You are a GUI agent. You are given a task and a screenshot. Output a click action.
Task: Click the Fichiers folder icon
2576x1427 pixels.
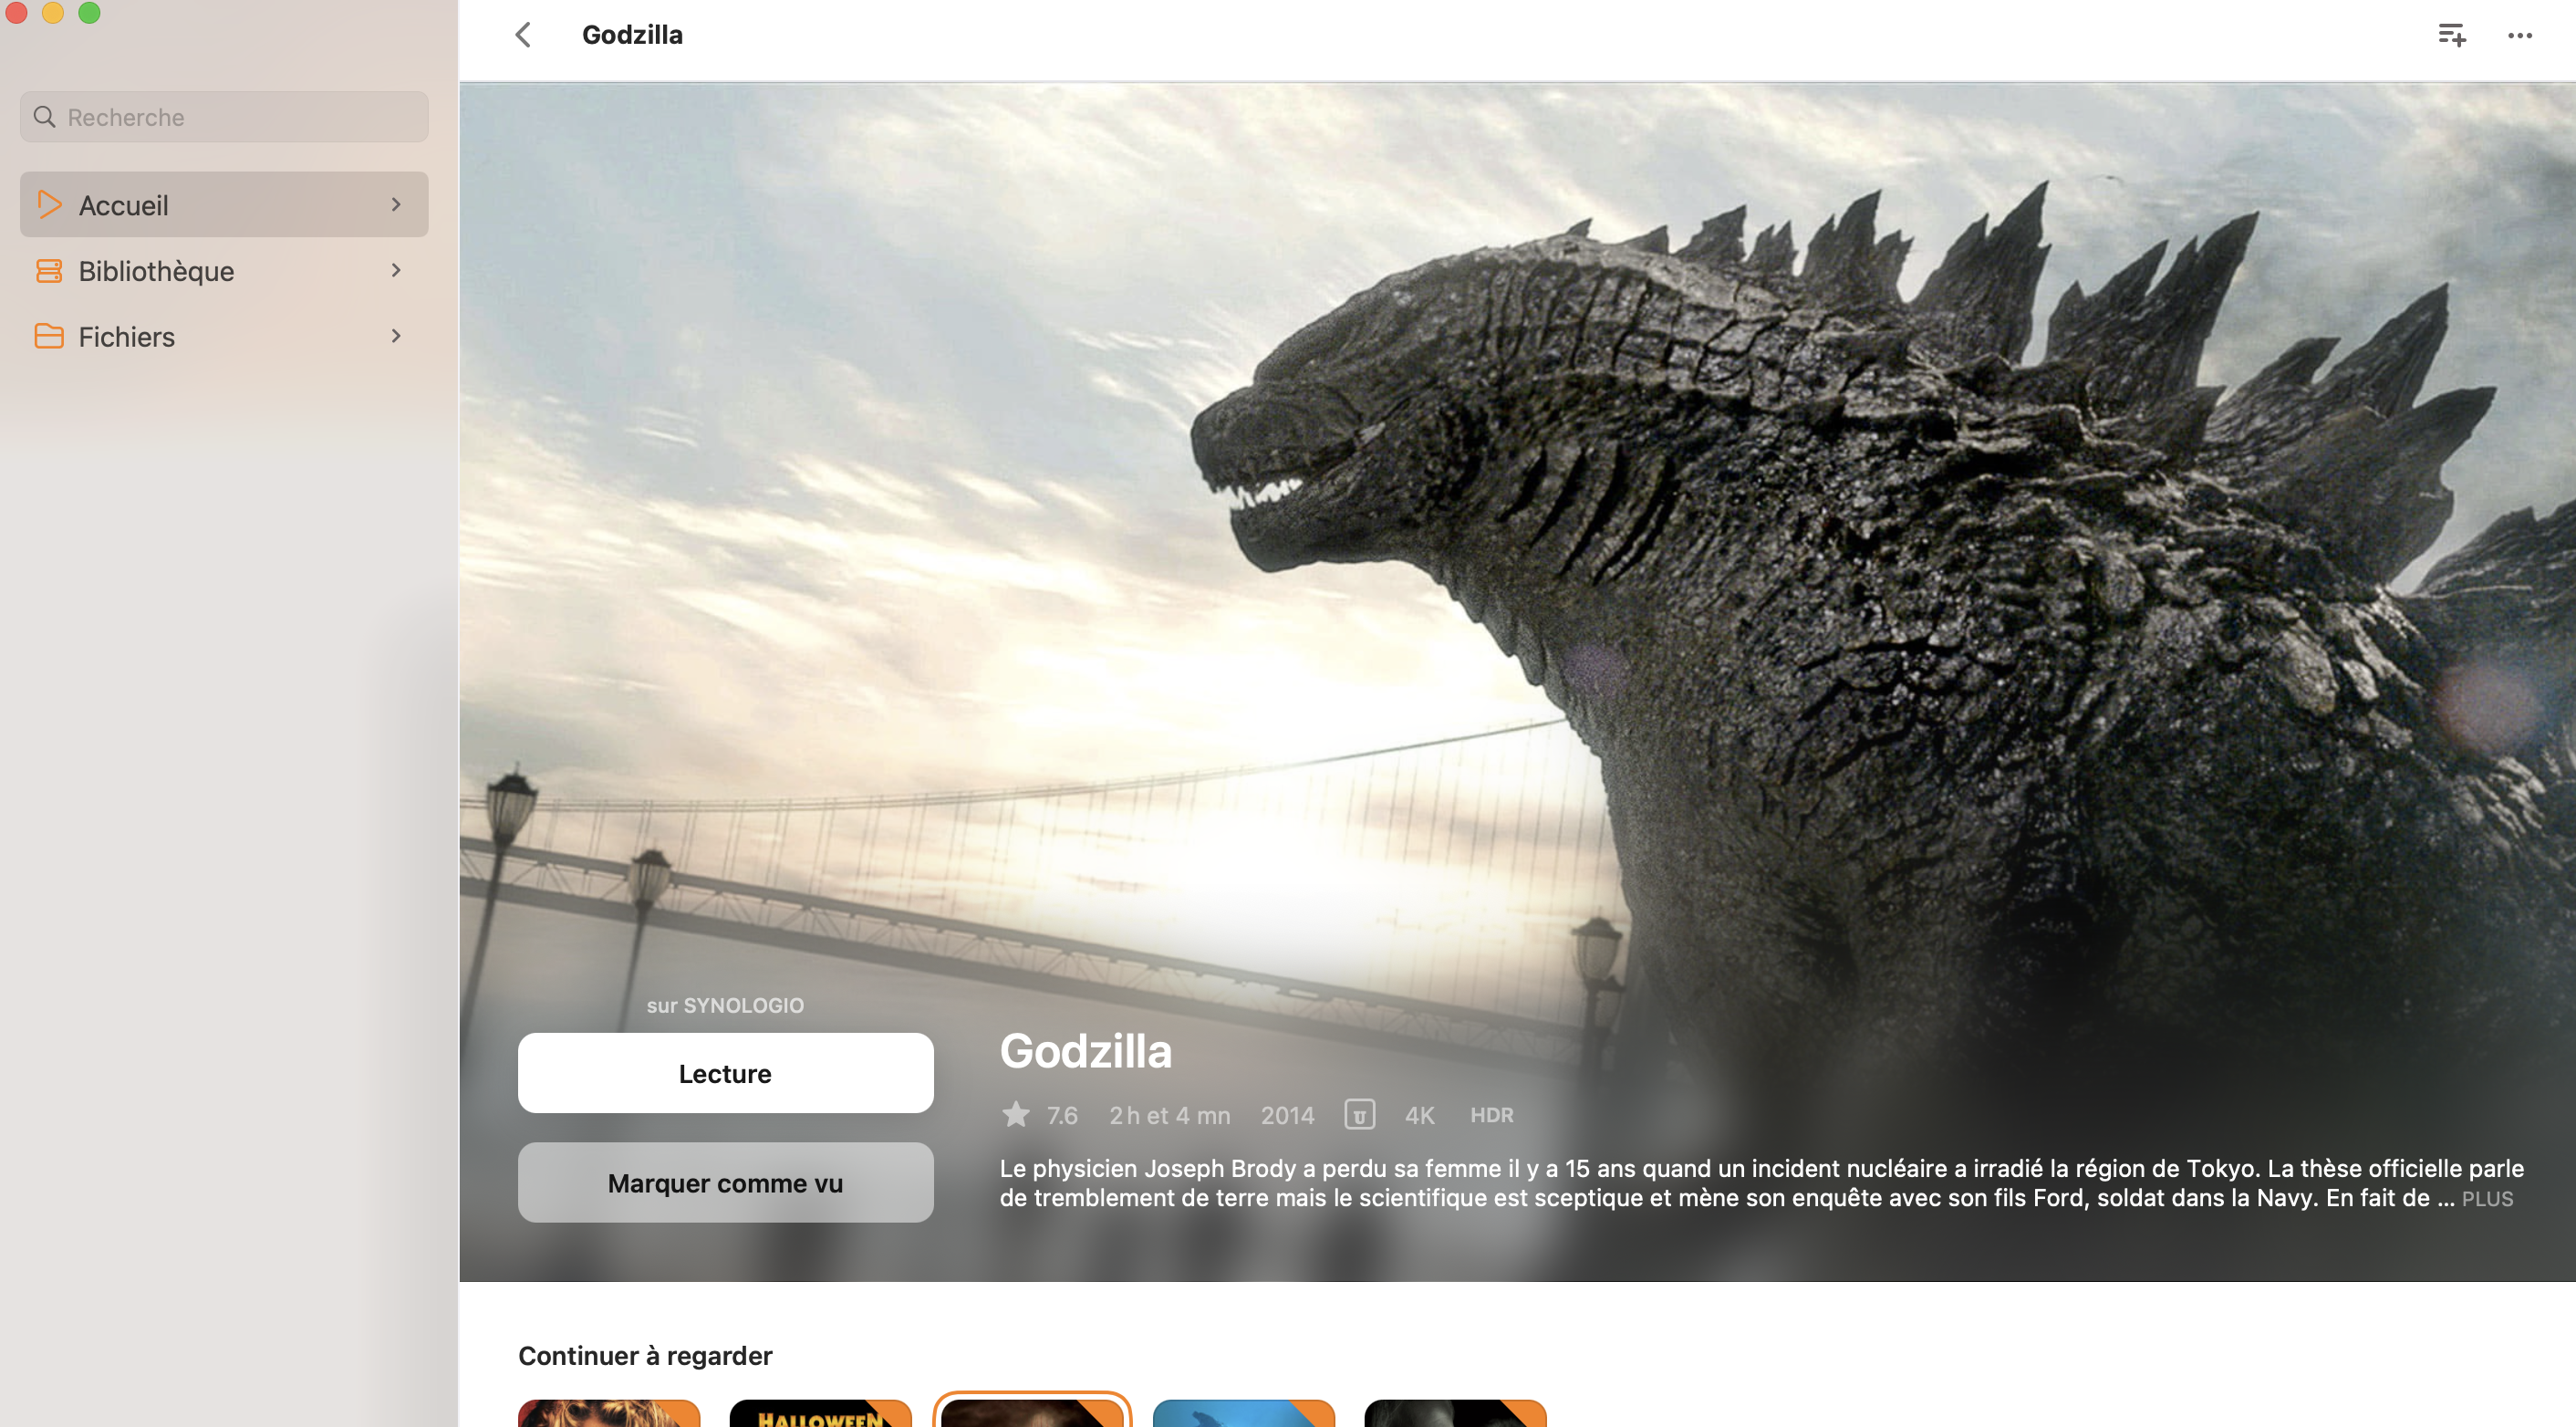pos(49,337)
